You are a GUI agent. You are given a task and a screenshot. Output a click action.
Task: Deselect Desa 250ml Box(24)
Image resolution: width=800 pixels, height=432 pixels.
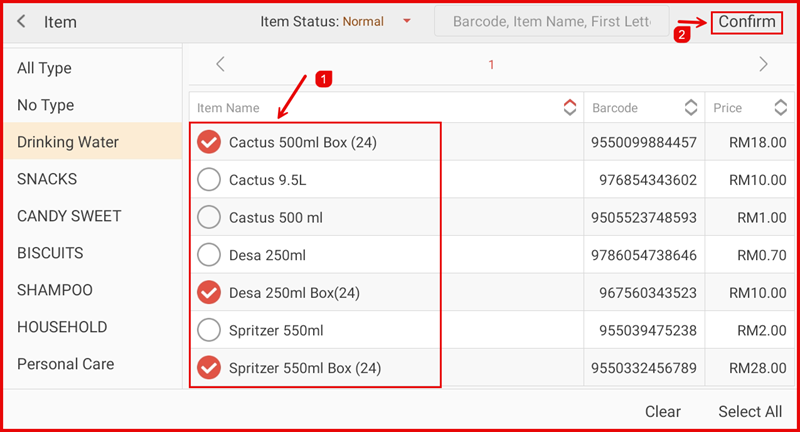pos(209,292)
